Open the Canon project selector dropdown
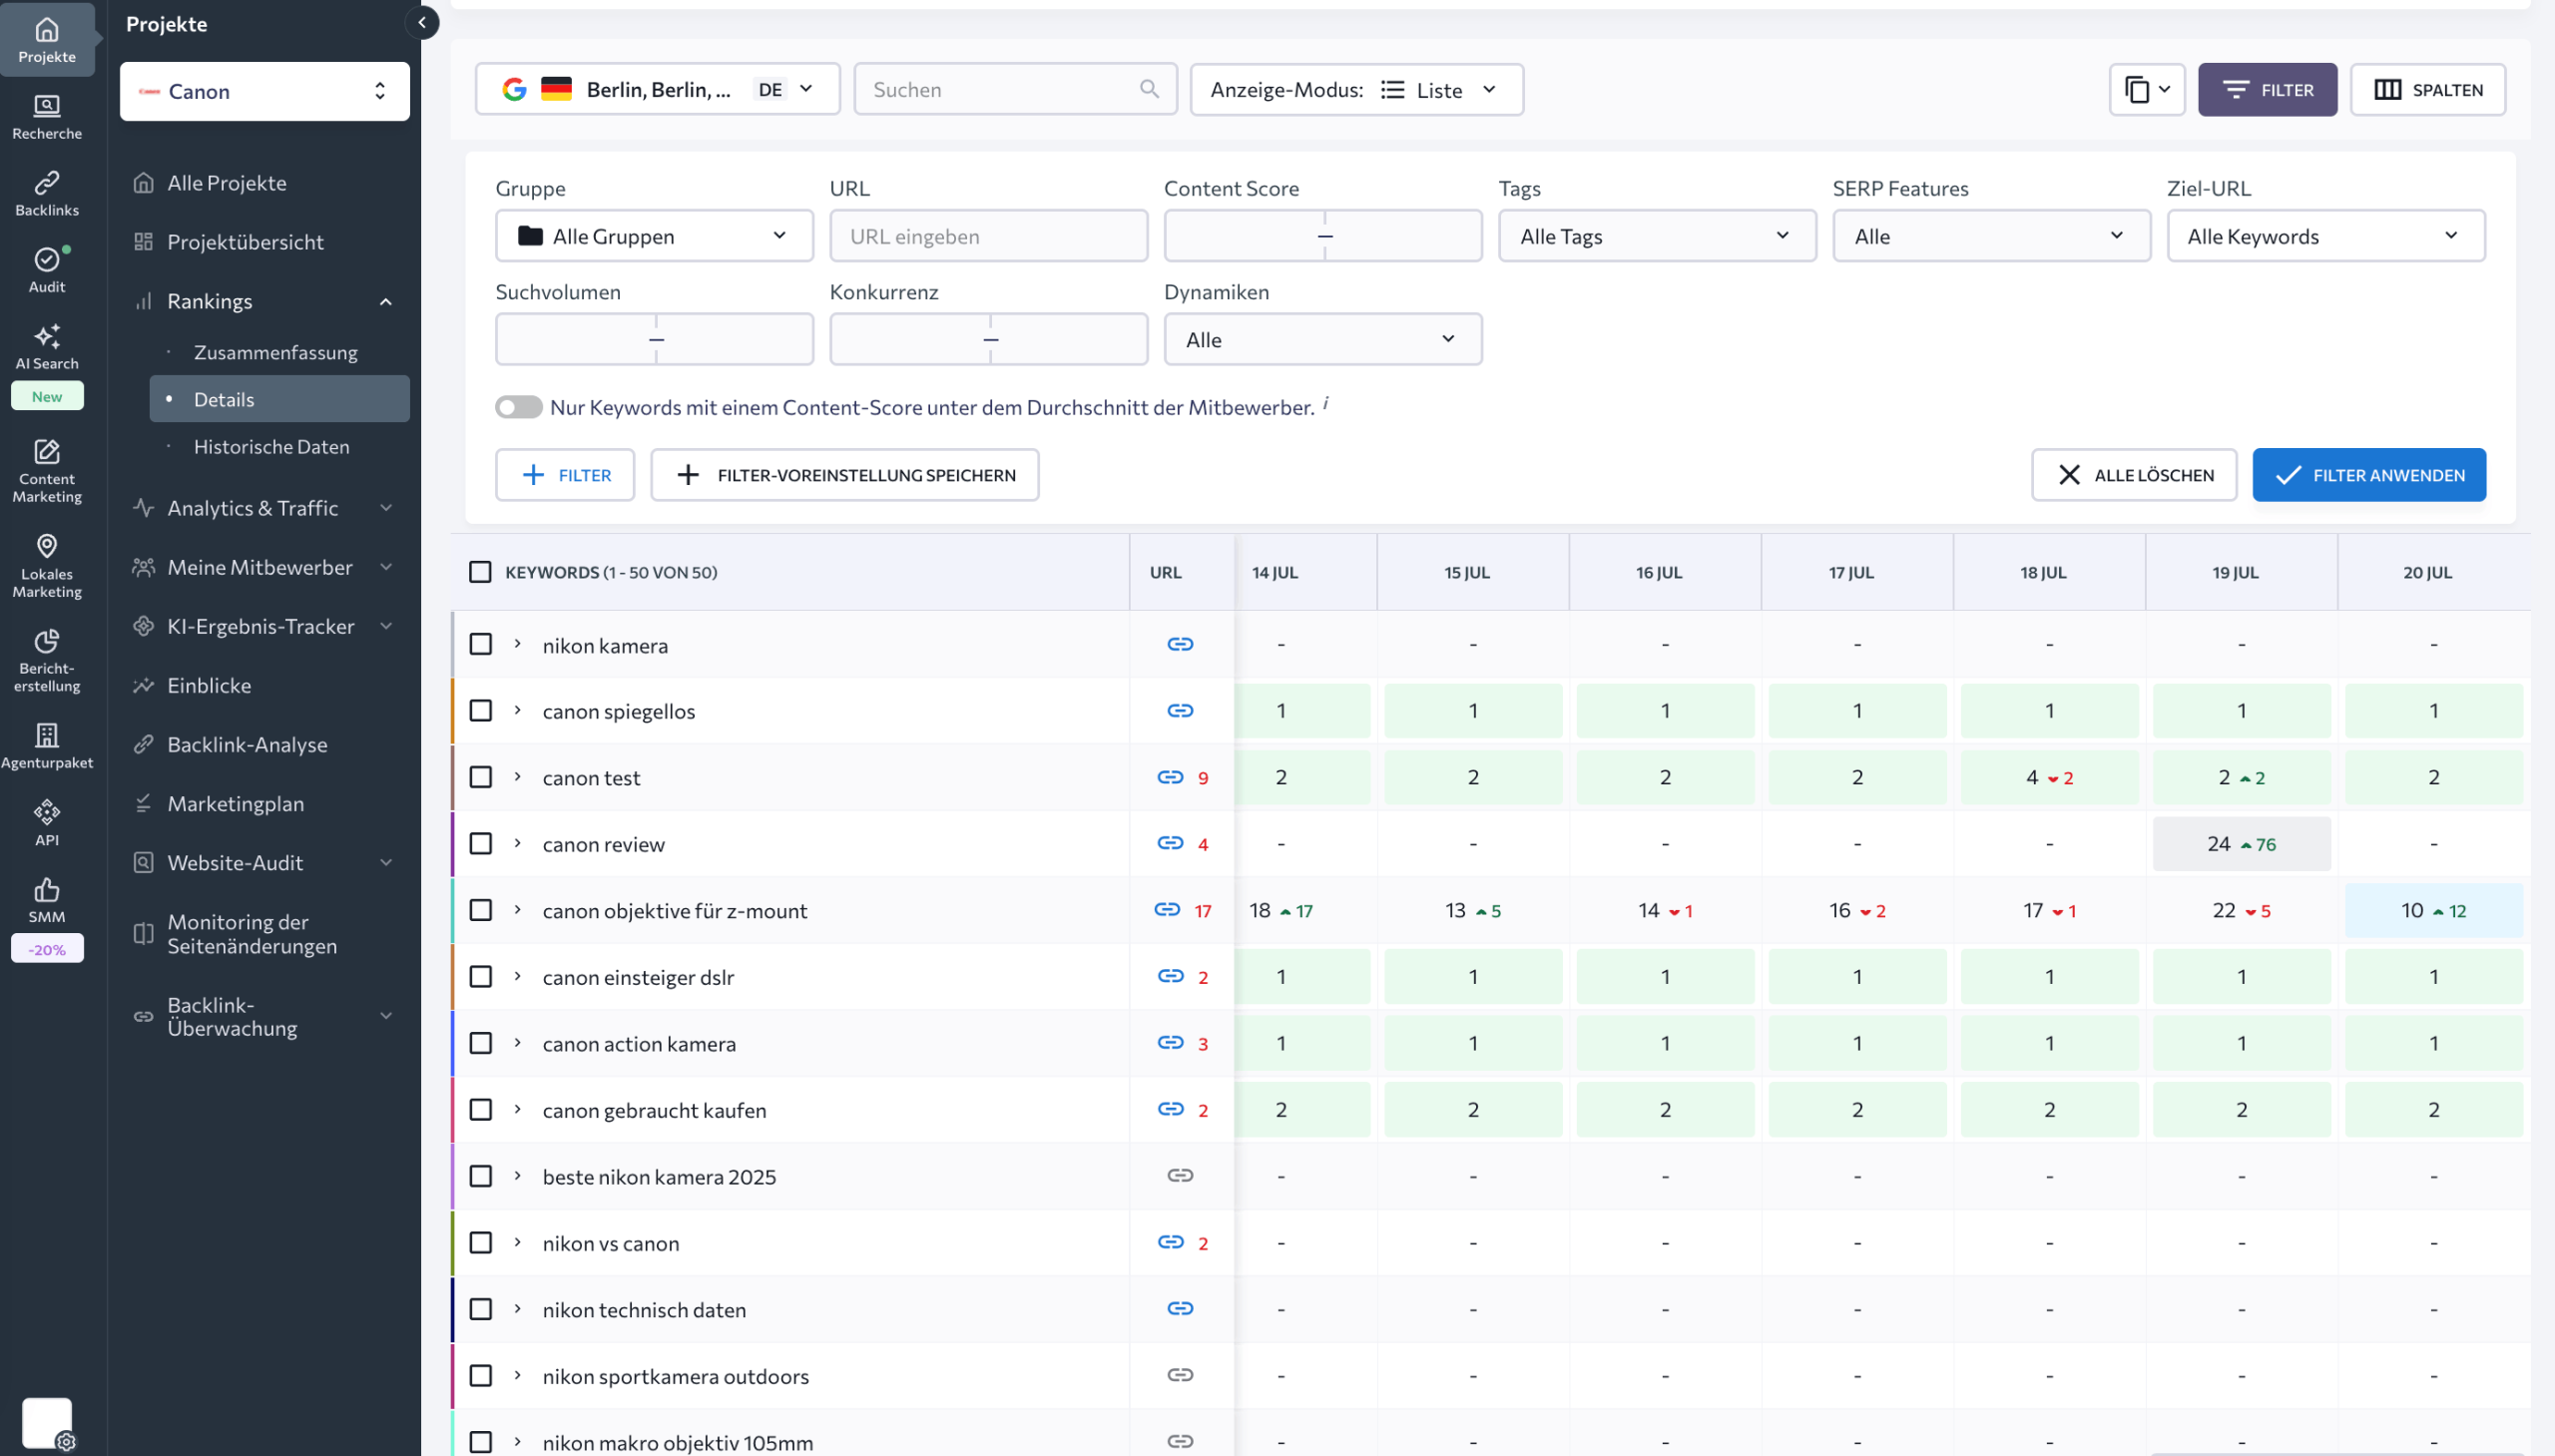 click(x=264, y=91)
